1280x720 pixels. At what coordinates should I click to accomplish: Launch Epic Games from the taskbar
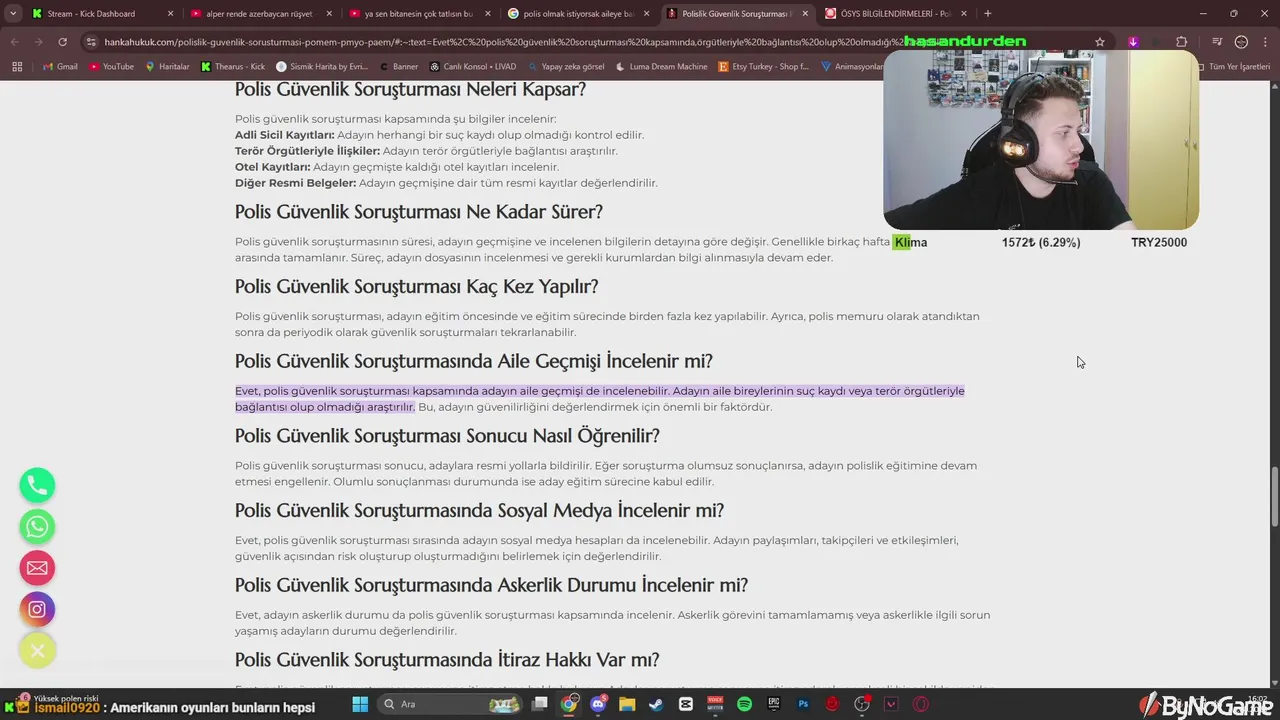774,704
